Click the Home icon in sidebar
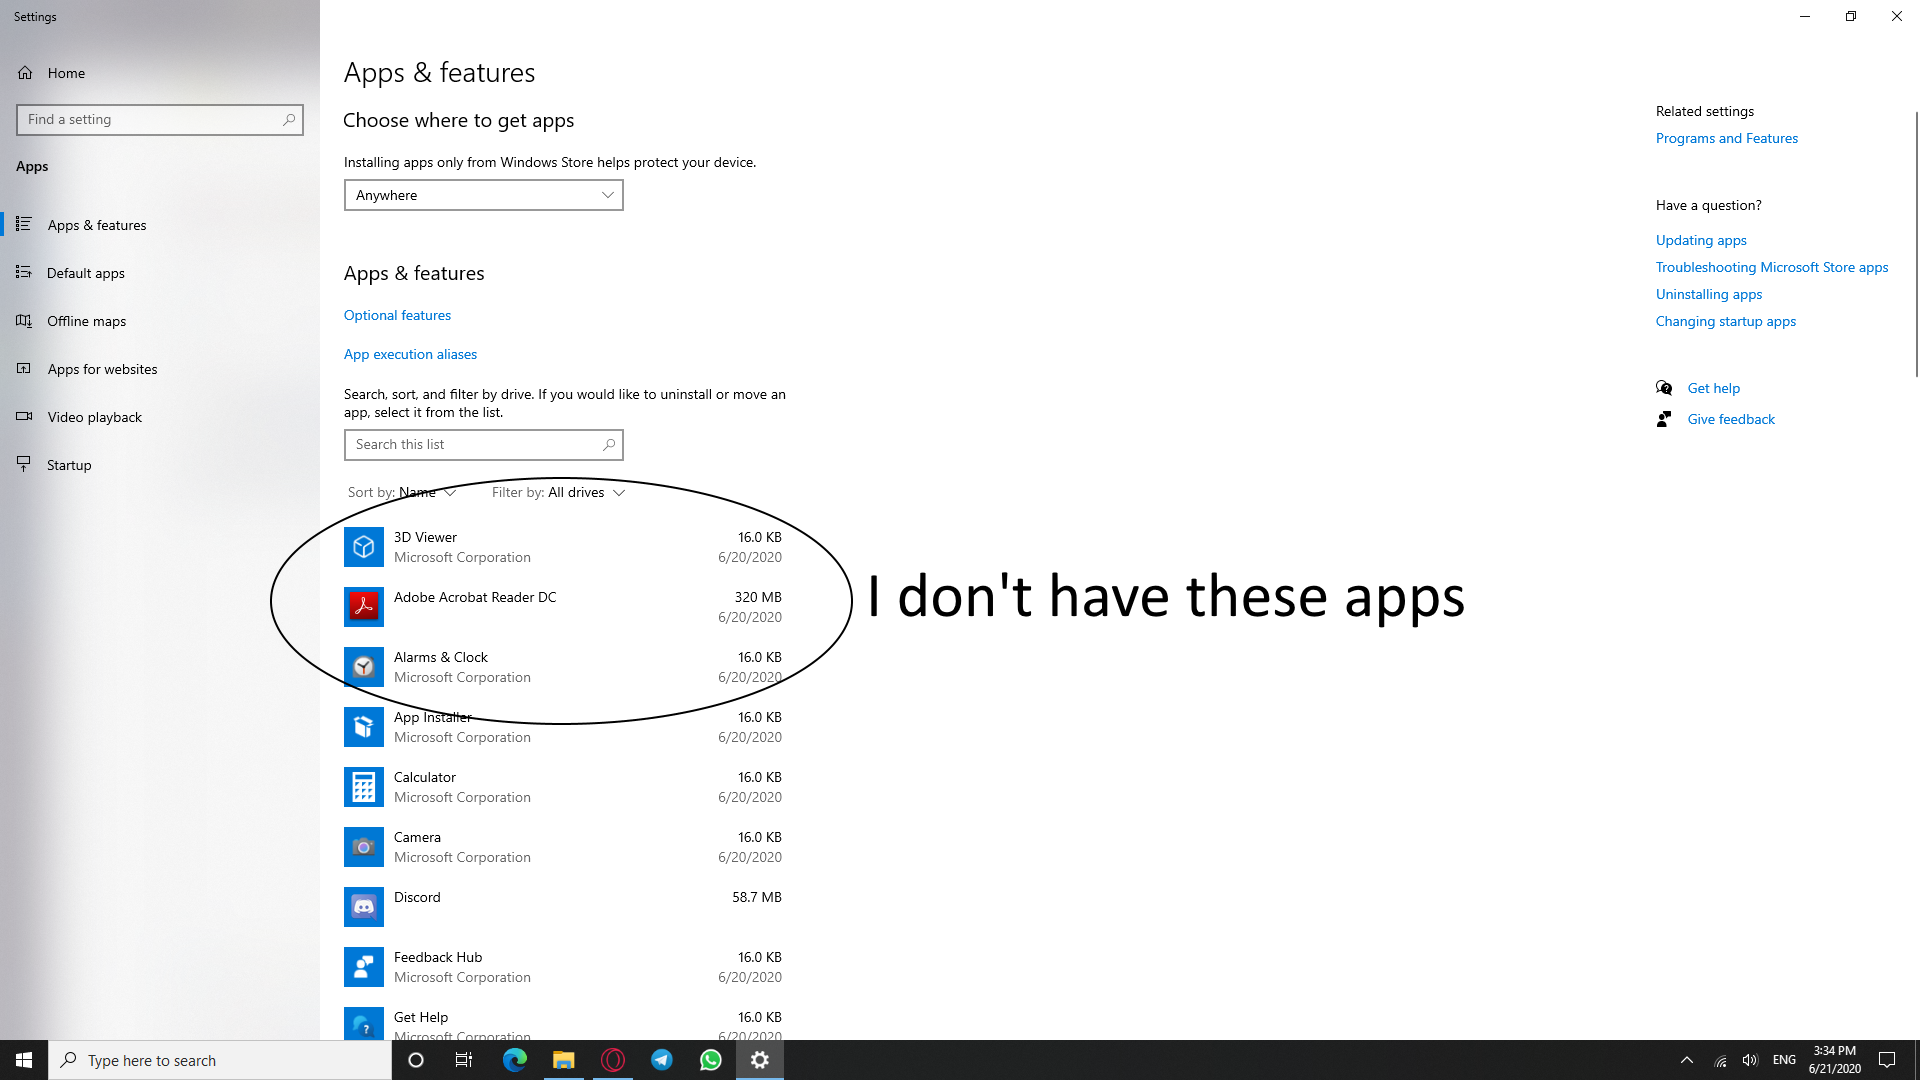 (25, 73)
